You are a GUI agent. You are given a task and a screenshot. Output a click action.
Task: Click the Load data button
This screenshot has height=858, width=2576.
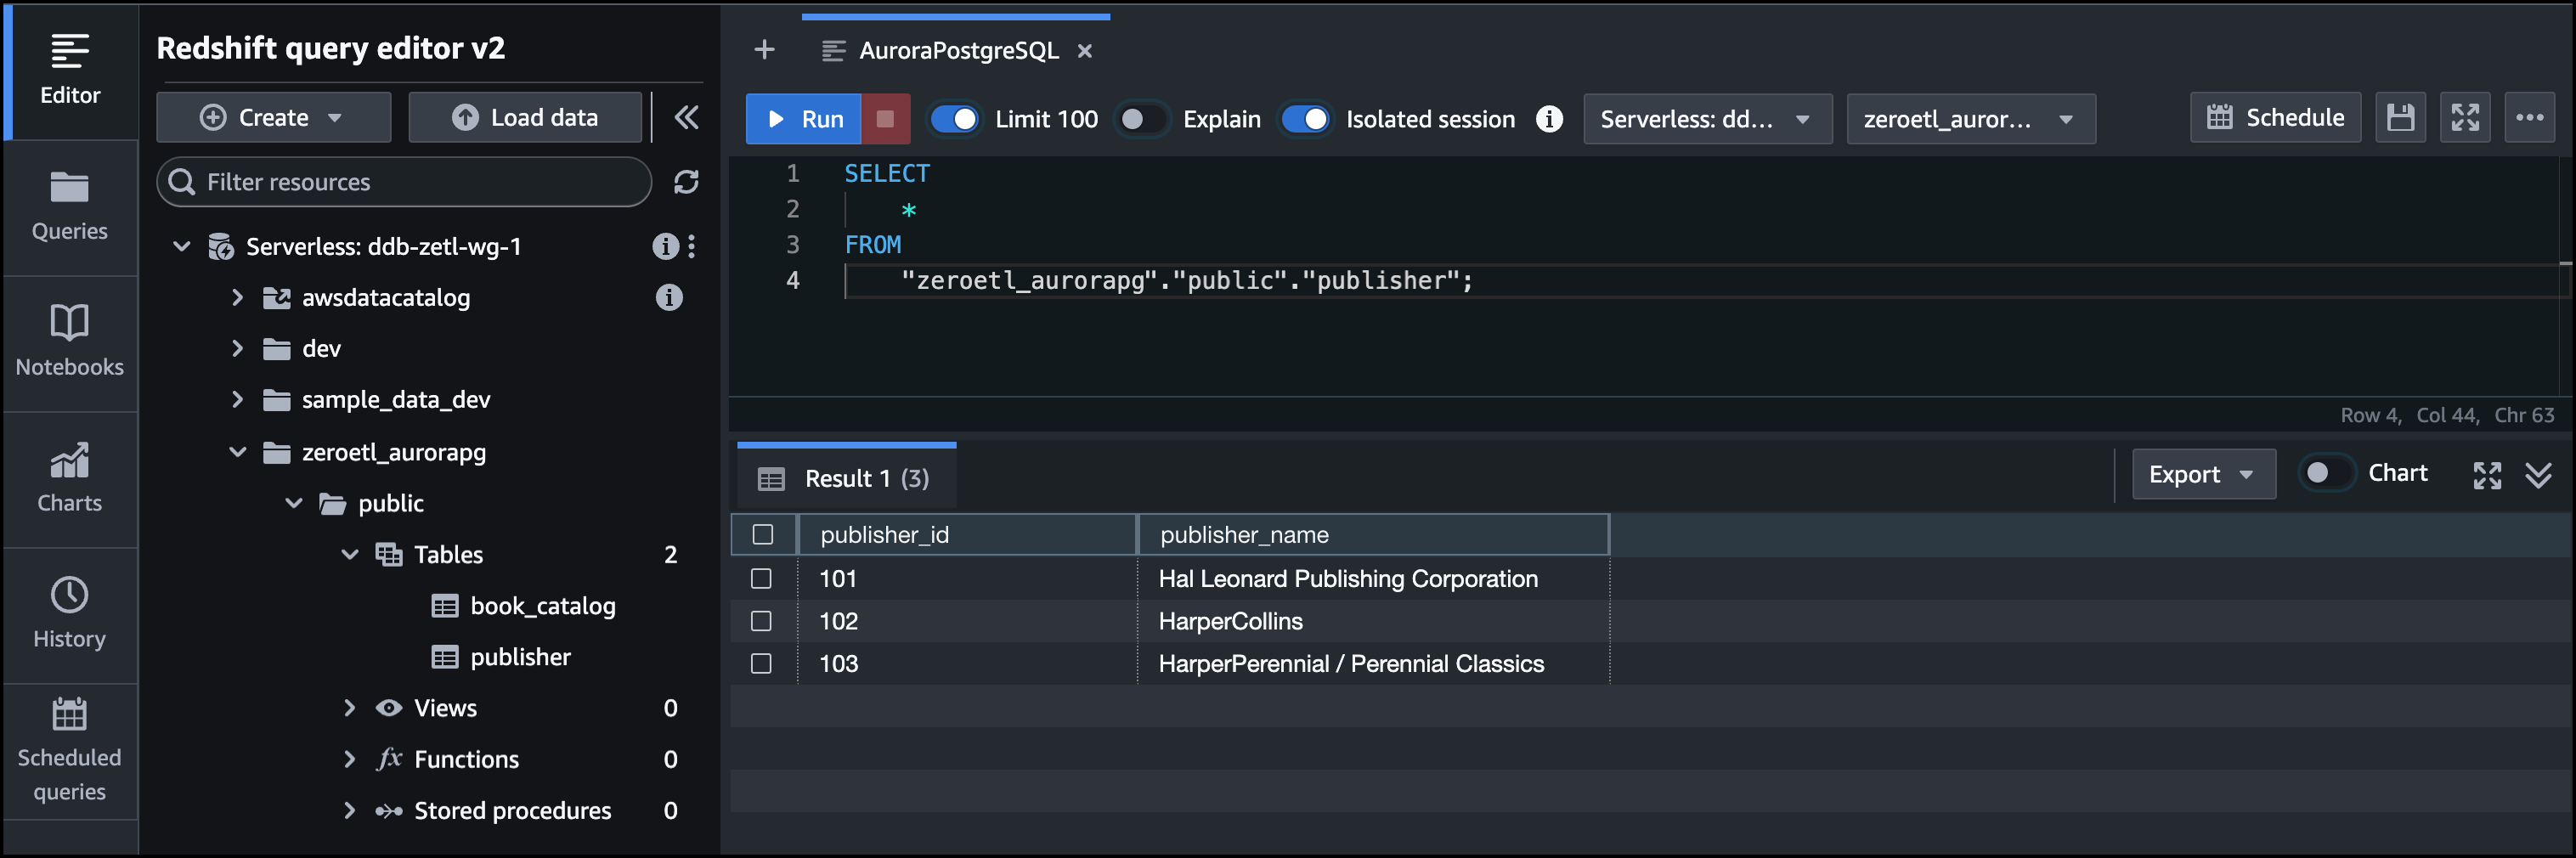coord(525,118)
